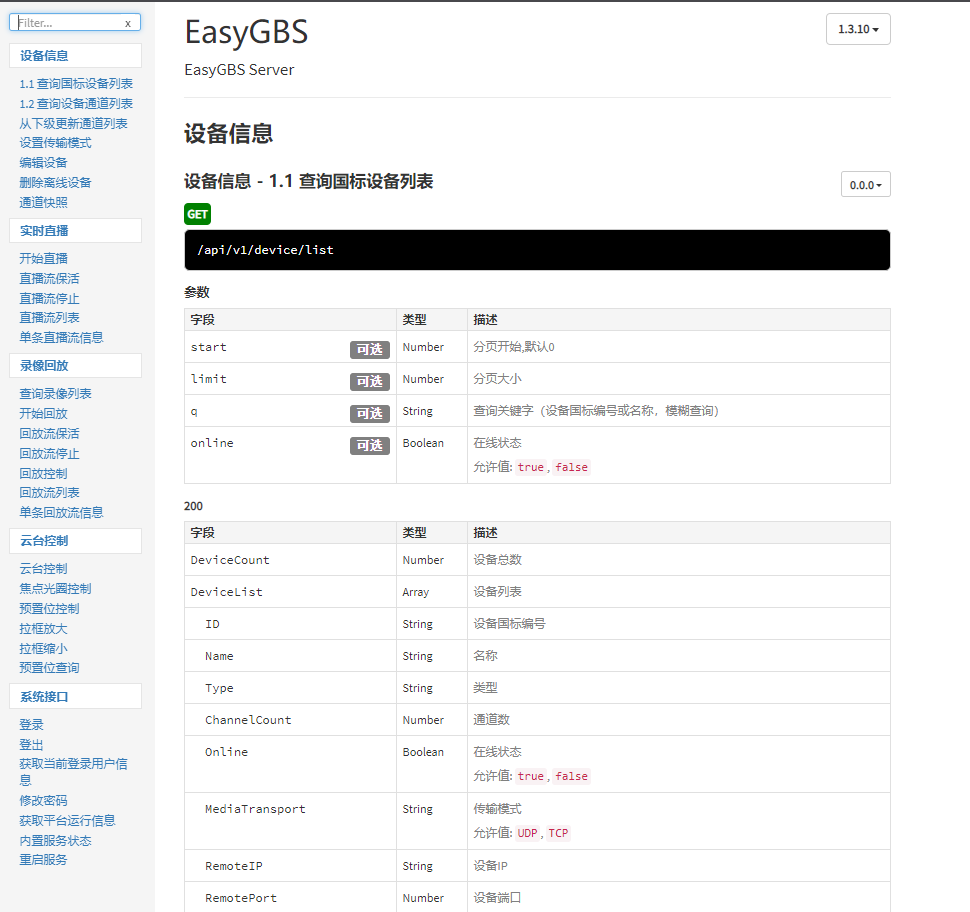Open 预置位查询 link
Viewport: 970px width, 912px height.
[x=49, y=668]
